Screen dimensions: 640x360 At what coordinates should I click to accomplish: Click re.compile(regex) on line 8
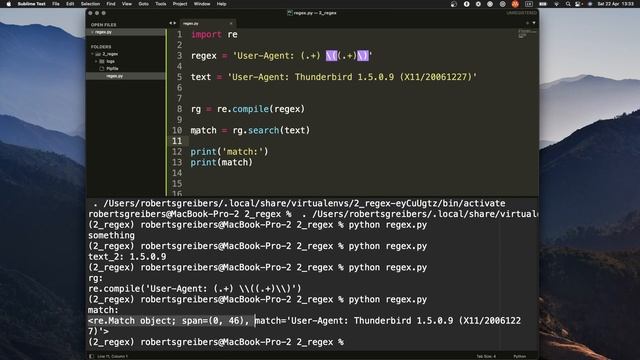(x=261, y=109)
